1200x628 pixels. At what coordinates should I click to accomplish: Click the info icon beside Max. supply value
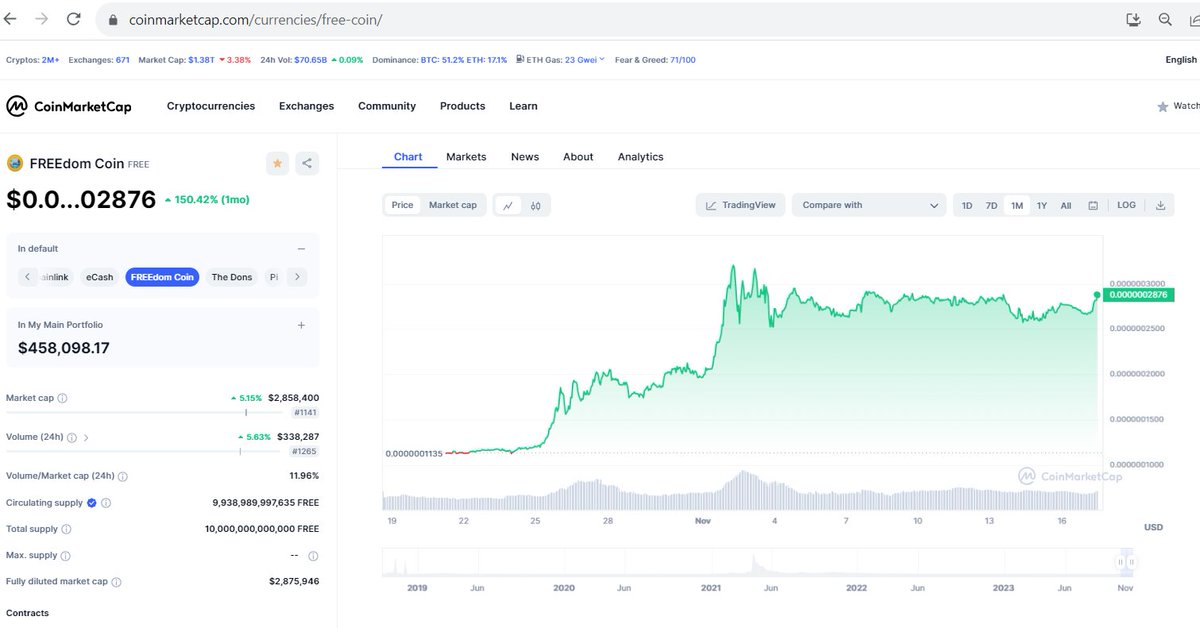tap(313, 555)
